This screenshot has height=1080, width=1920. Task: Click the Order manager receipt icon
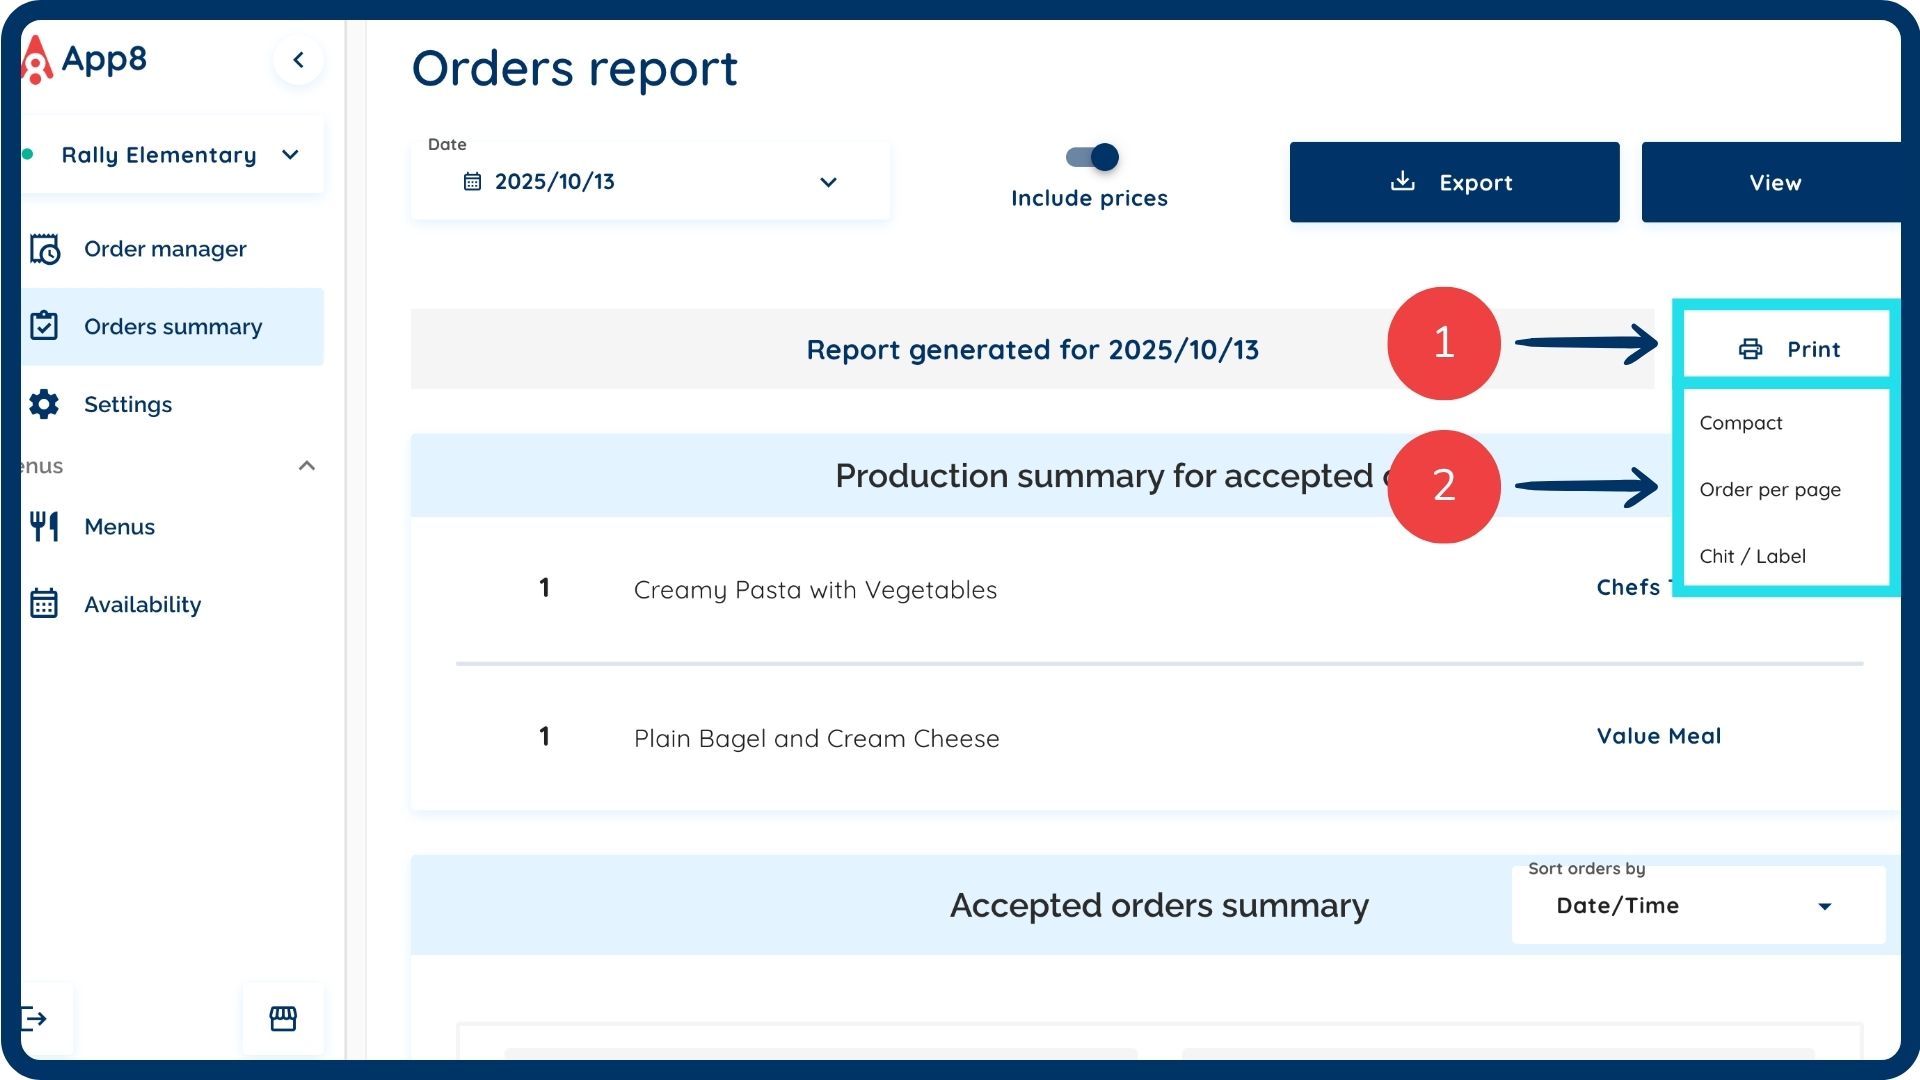(45, 249)
